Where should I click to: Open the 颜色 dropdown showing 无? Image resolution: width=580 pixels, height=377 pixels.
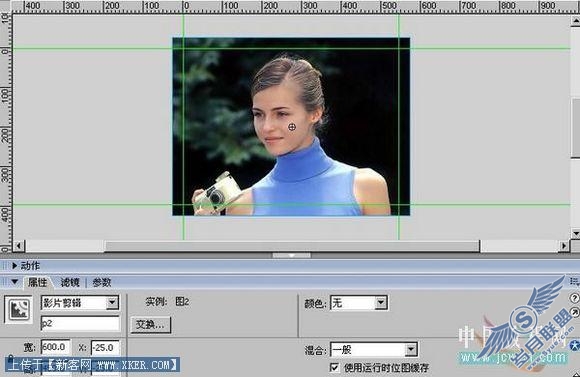point(381,303)
